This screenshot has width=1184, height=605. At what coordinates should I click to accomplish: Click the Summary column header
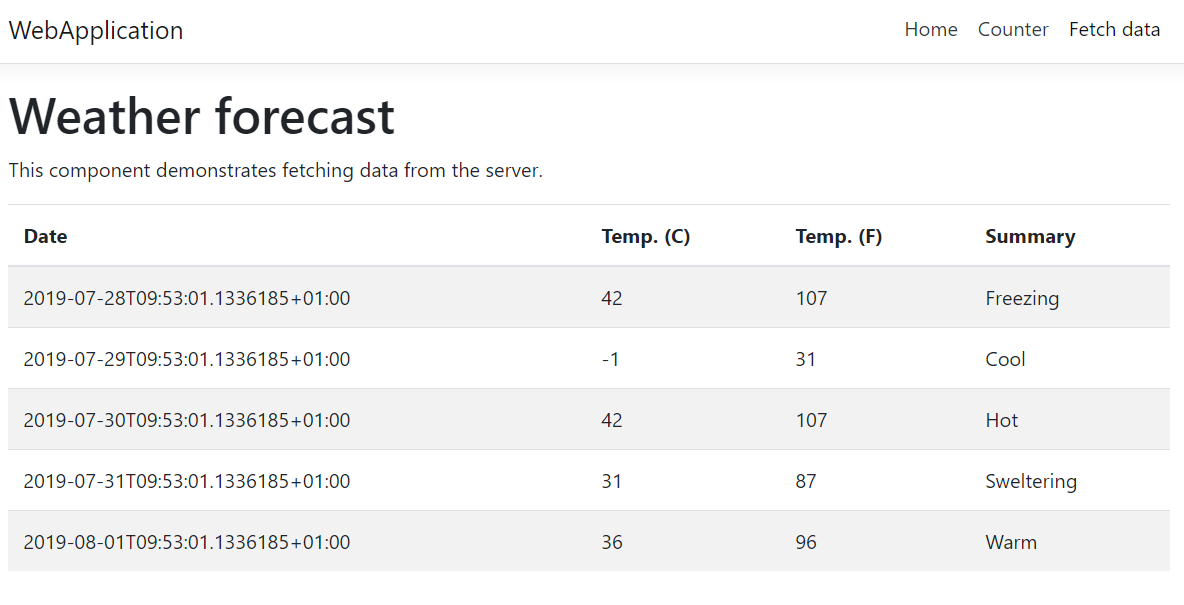pyautogui.click(x=1030, y=237)
